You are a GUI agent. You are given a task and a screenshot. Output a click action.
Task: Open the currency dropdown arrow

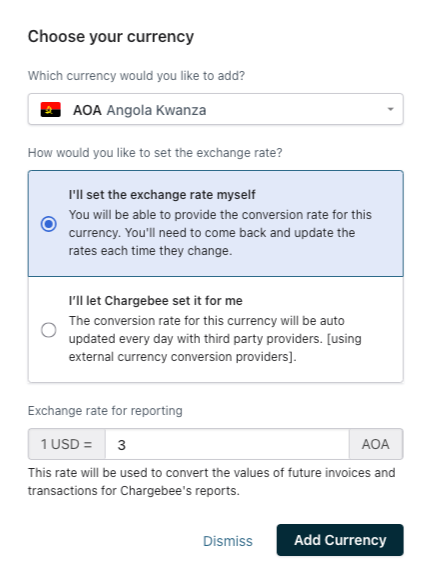click(x=390, y=109)
